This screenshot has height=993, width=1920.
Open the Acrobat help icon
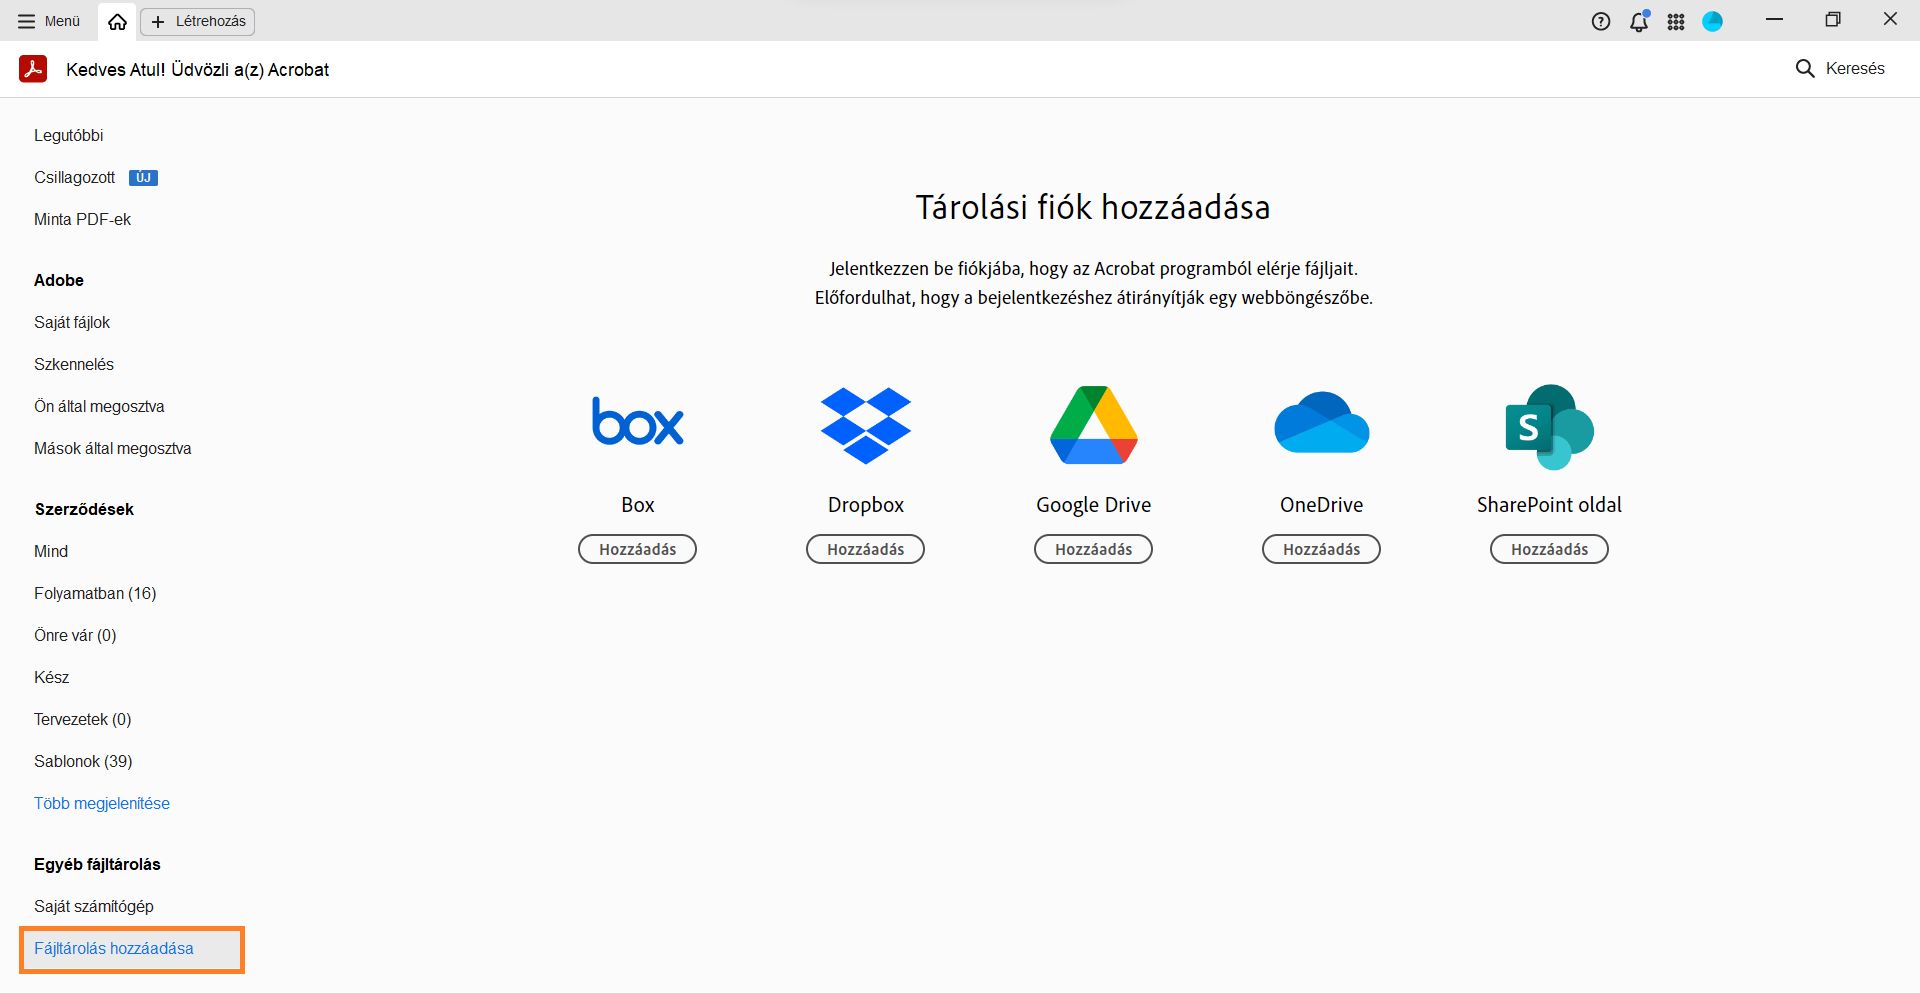click(x=1601, y=20)
